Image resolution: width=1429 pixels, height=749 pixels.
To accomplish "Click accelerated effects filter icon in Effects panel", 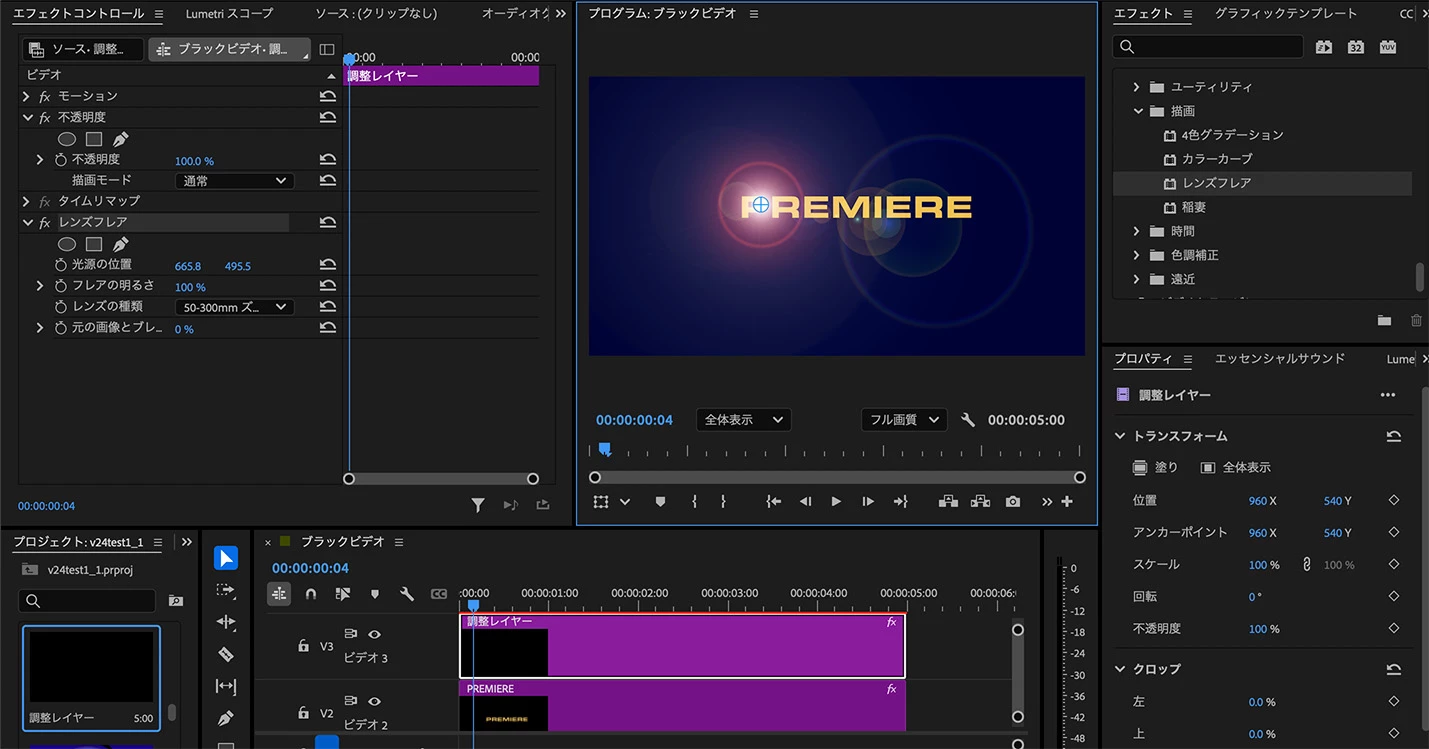I will click(x=1324, y=47).
